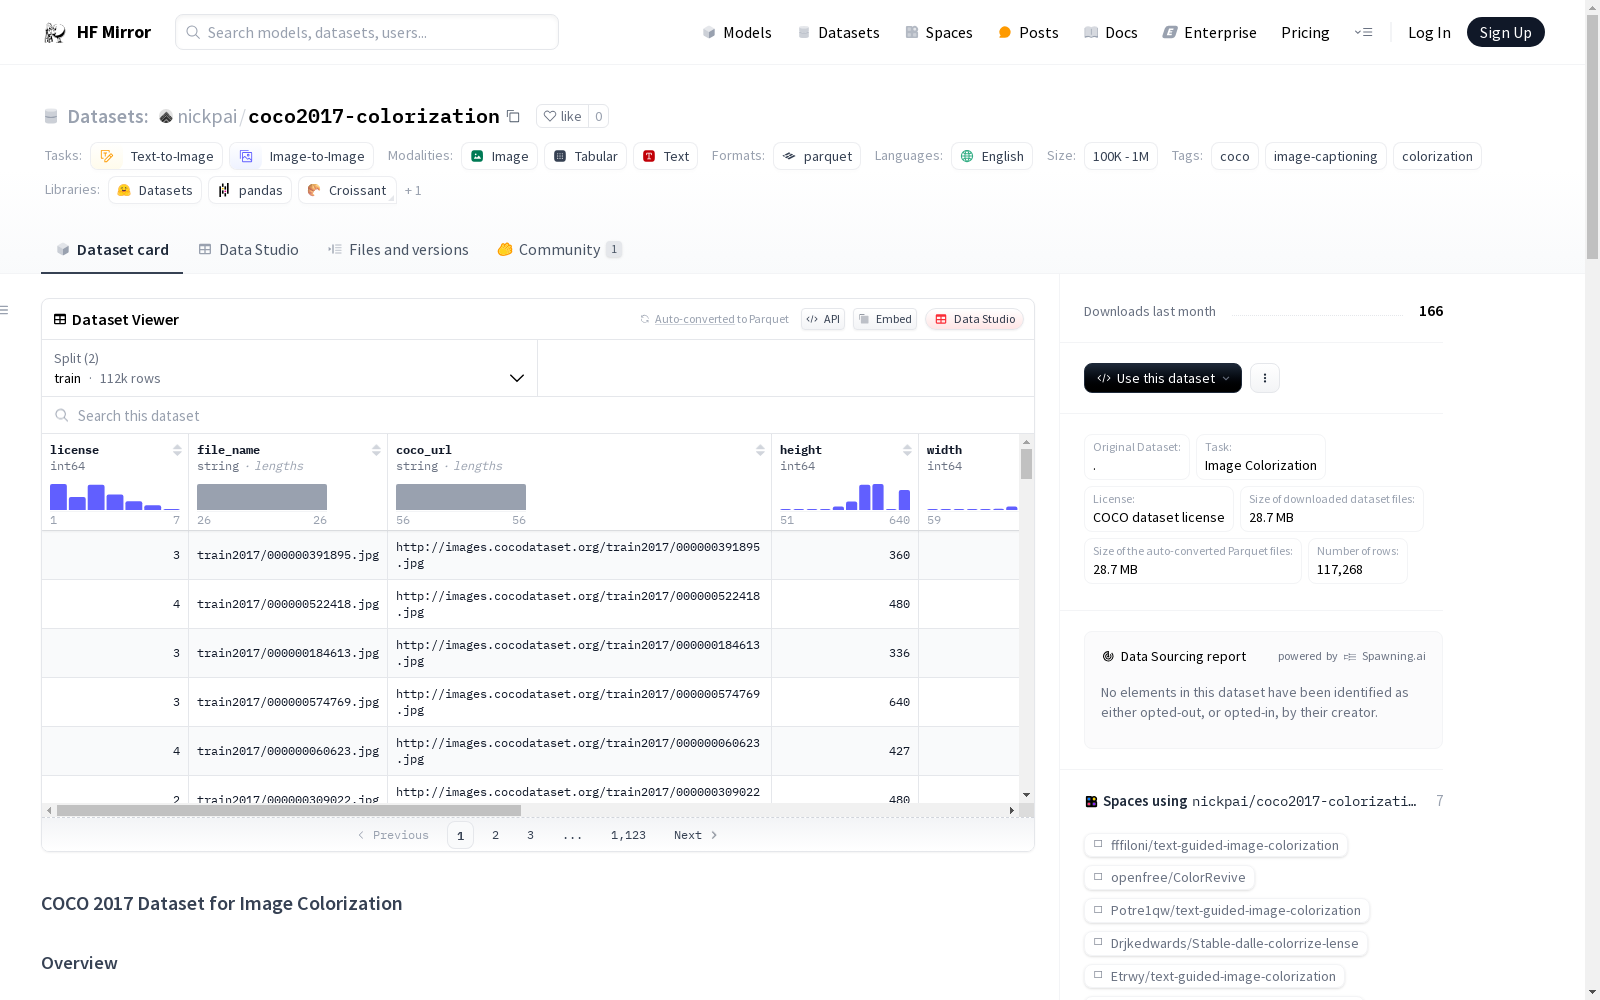This screenshot has height=1000, width=1600.
Task: Open the fffiloni/text-guided-image-colorization space
Action: 1216,846
